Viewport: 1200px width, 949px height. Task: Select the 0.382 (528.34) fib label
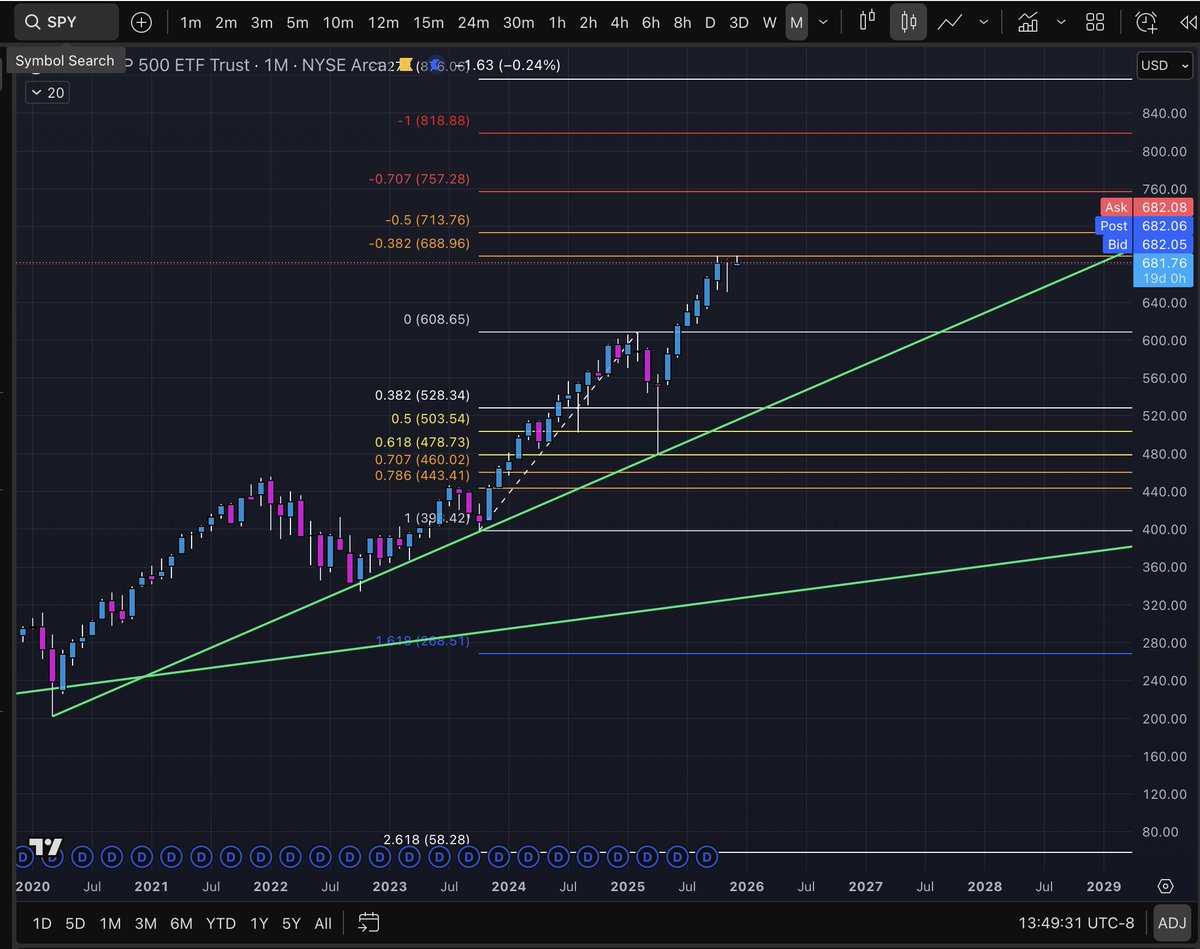tap(422, 396)
